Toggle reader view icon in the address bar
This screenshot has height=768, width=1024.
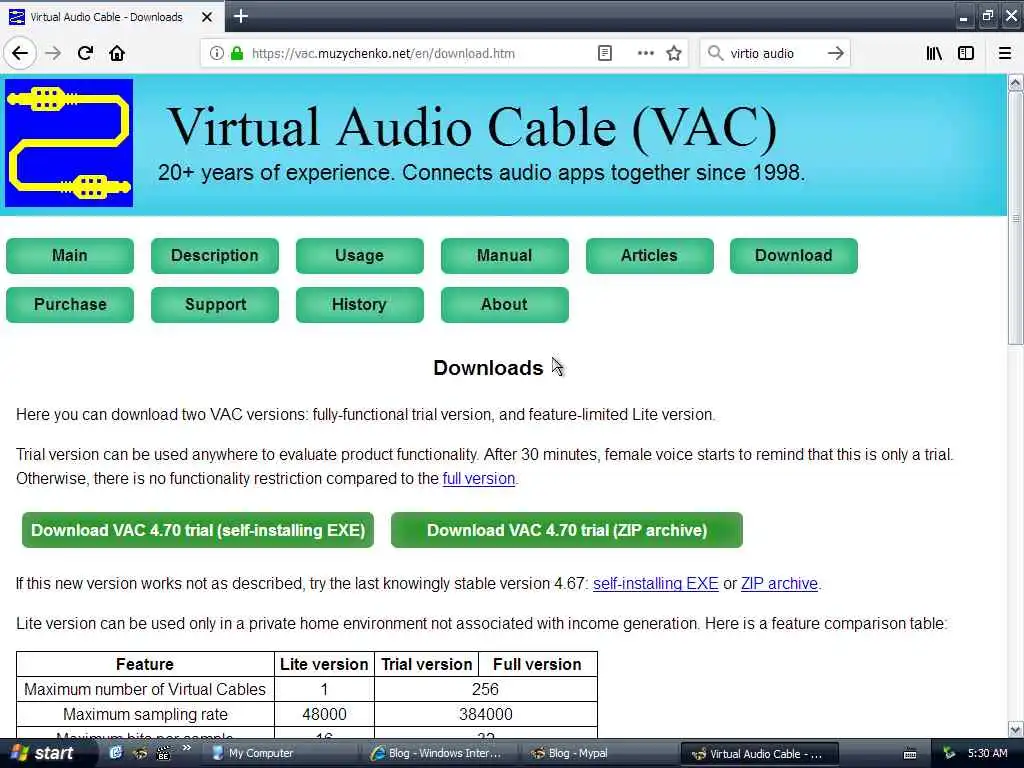605,54
